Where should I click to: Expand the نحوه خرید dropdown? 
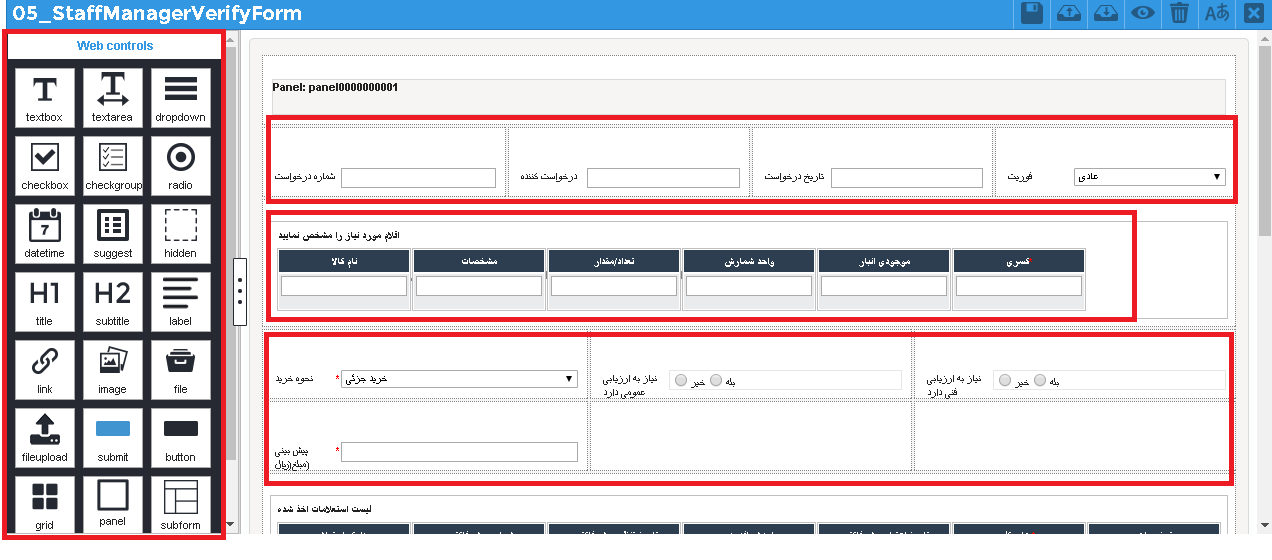click(459, 379)
